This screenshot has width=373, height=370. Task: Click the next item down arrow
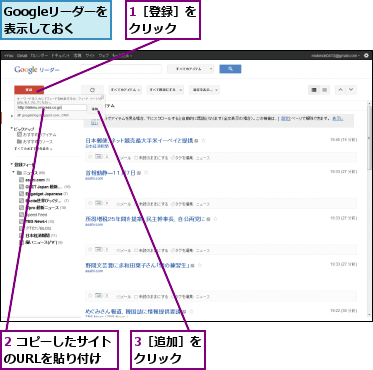pos(351,90)
